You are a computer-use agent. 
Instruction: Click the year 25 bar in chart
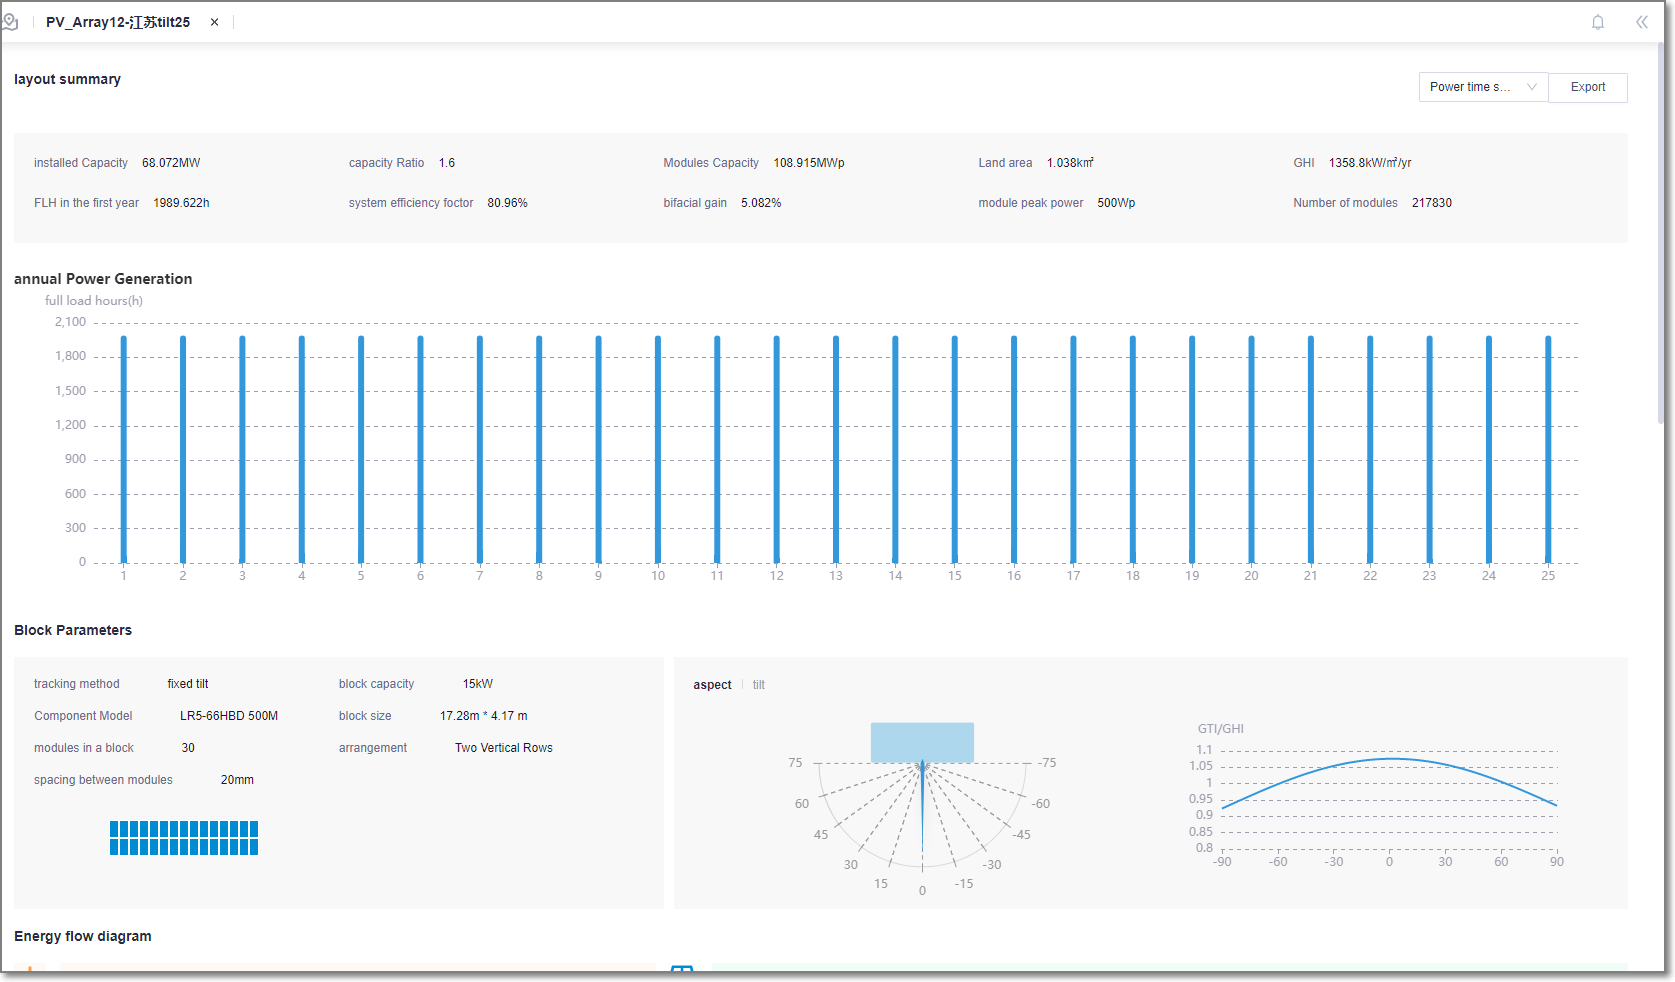click(1548, 449)
